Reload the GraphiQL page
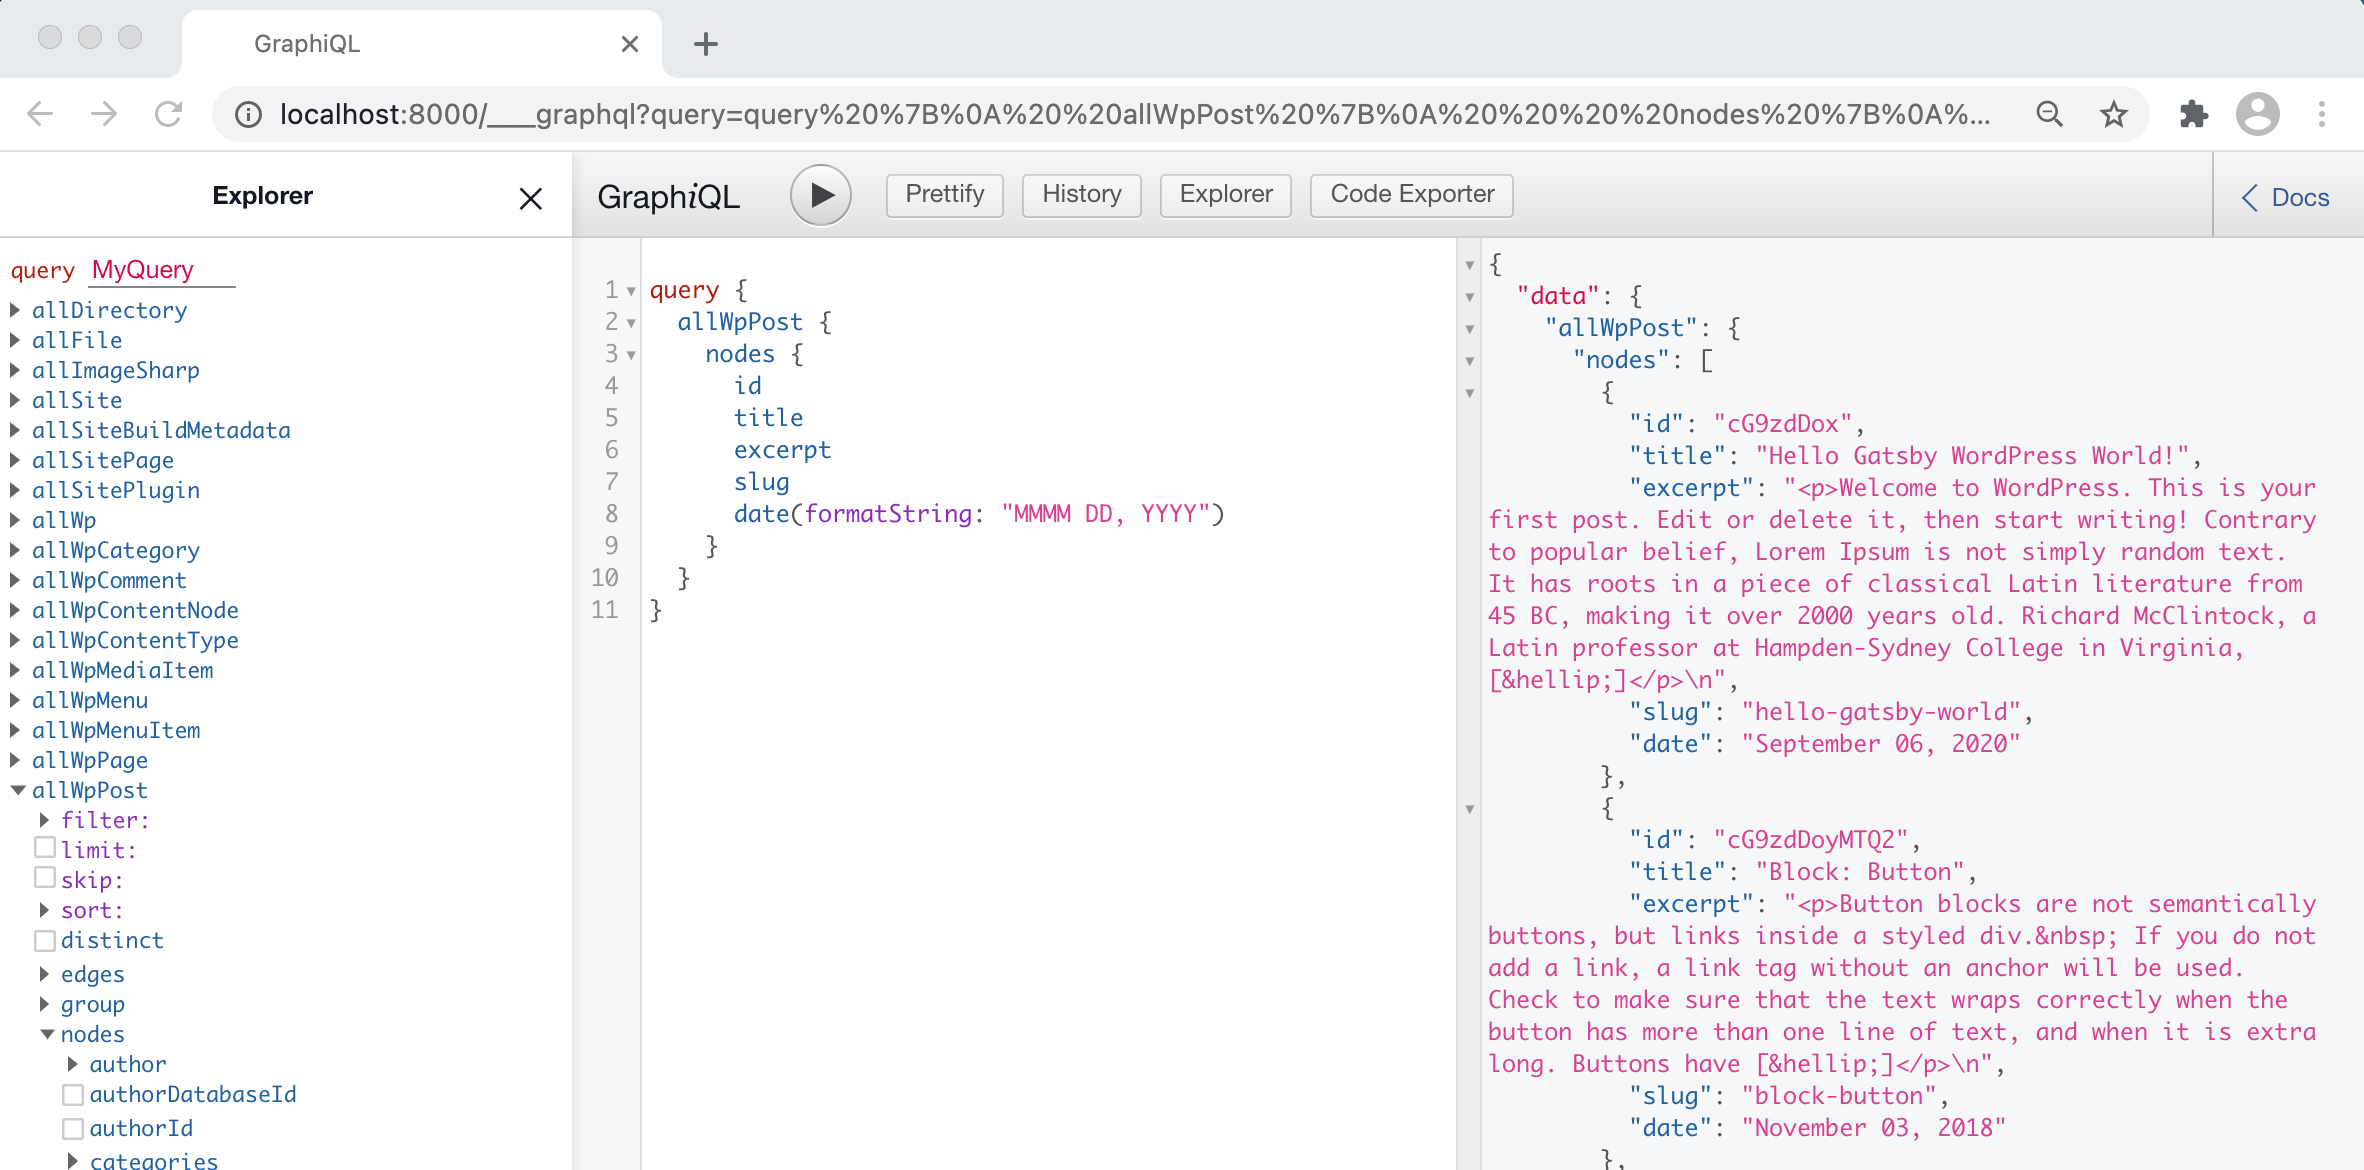Screen dimensions: 2364x1170 (x=168, y=114)
